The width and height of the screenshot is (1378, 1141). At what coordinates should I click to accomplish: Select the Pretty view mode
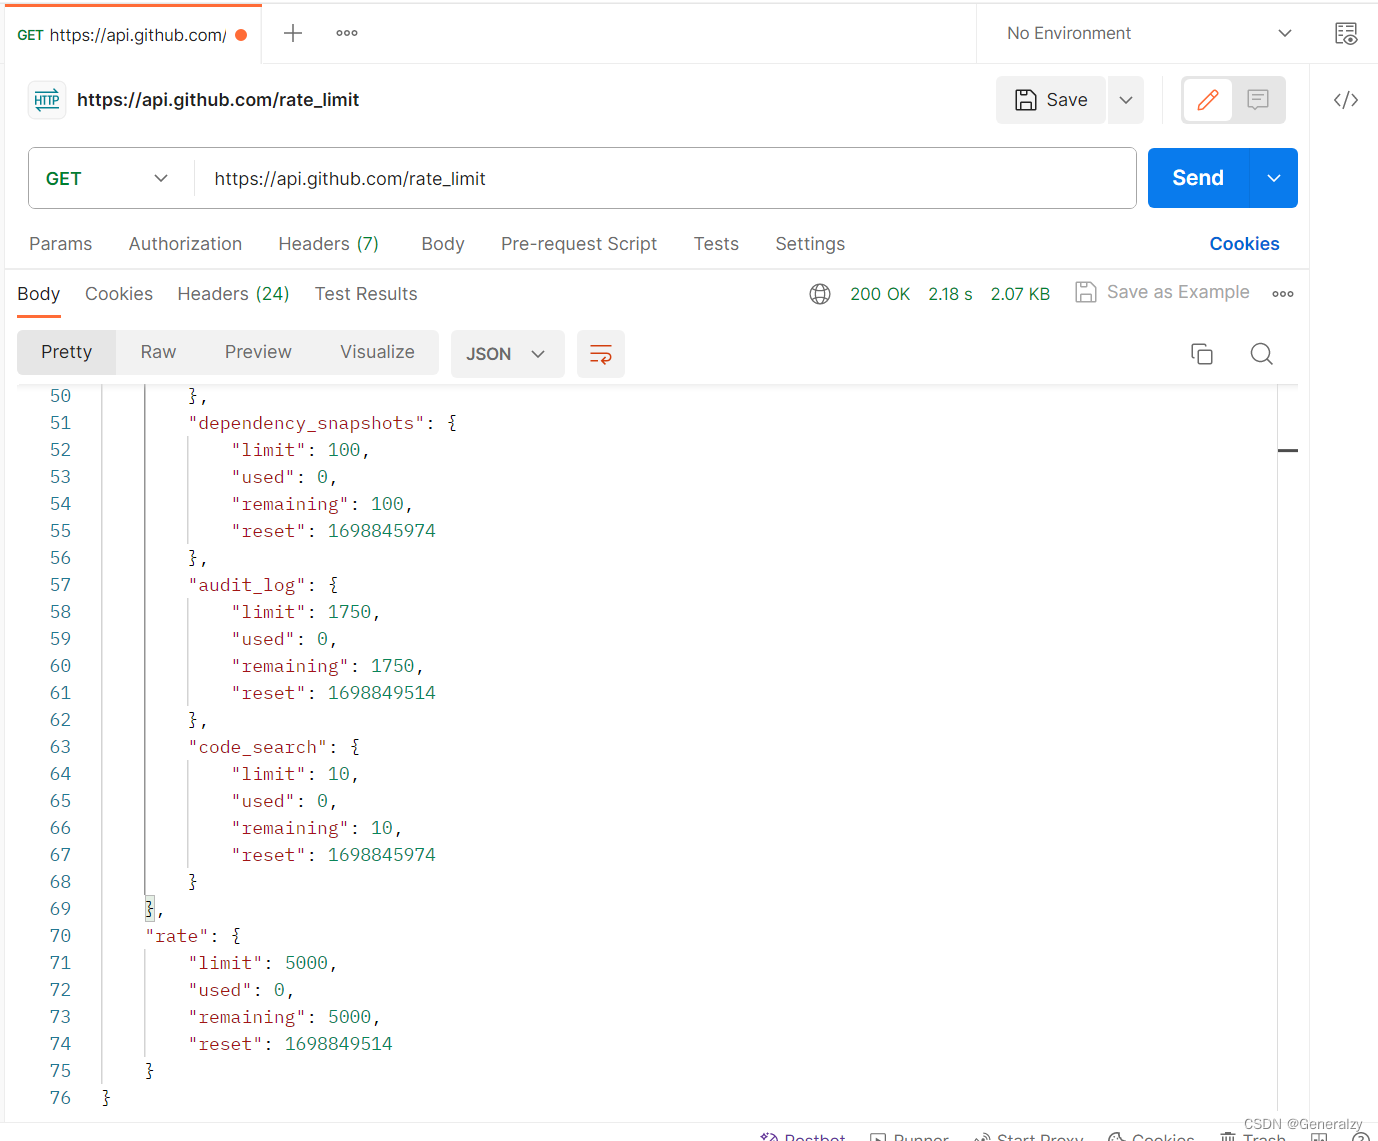(66, 352)
